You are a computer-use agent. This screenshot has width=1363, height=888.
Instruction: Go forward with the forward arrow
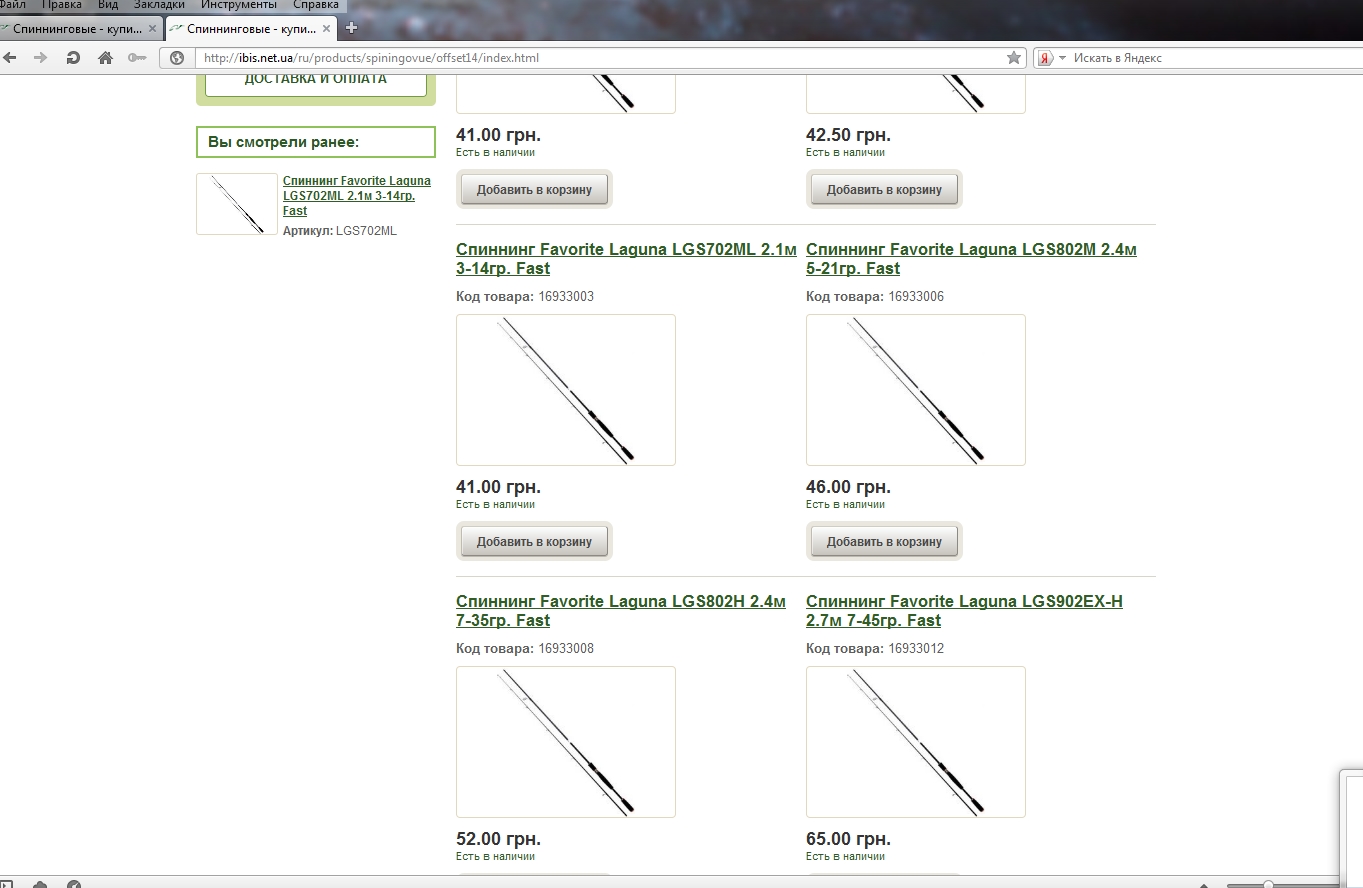tap(41, 58)
